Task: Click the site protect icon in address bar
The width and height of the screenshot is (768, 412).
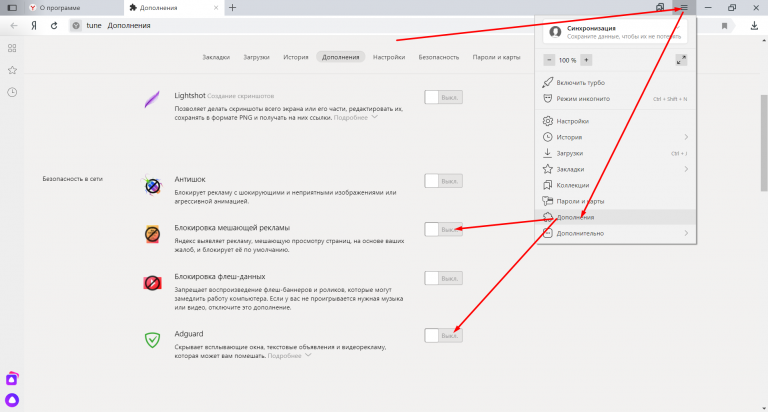Action: [76, 25]
